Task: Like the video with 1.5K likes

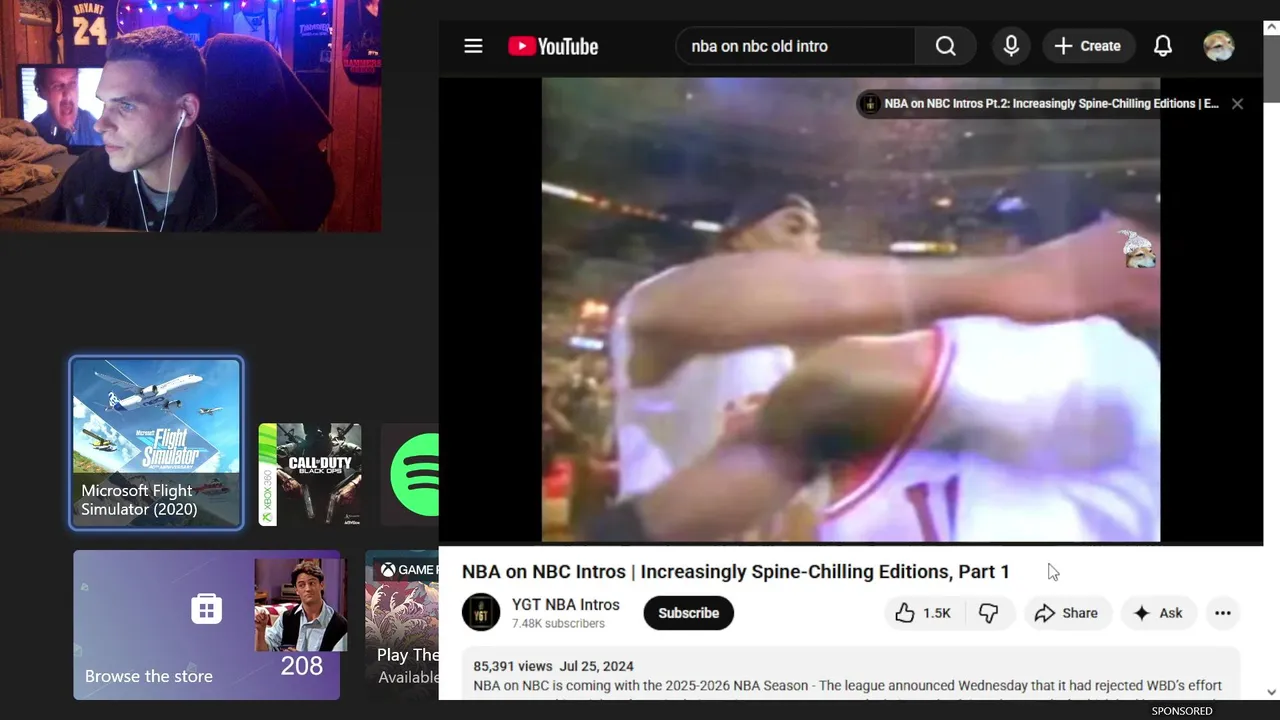Action: click(x=922, y=613)
